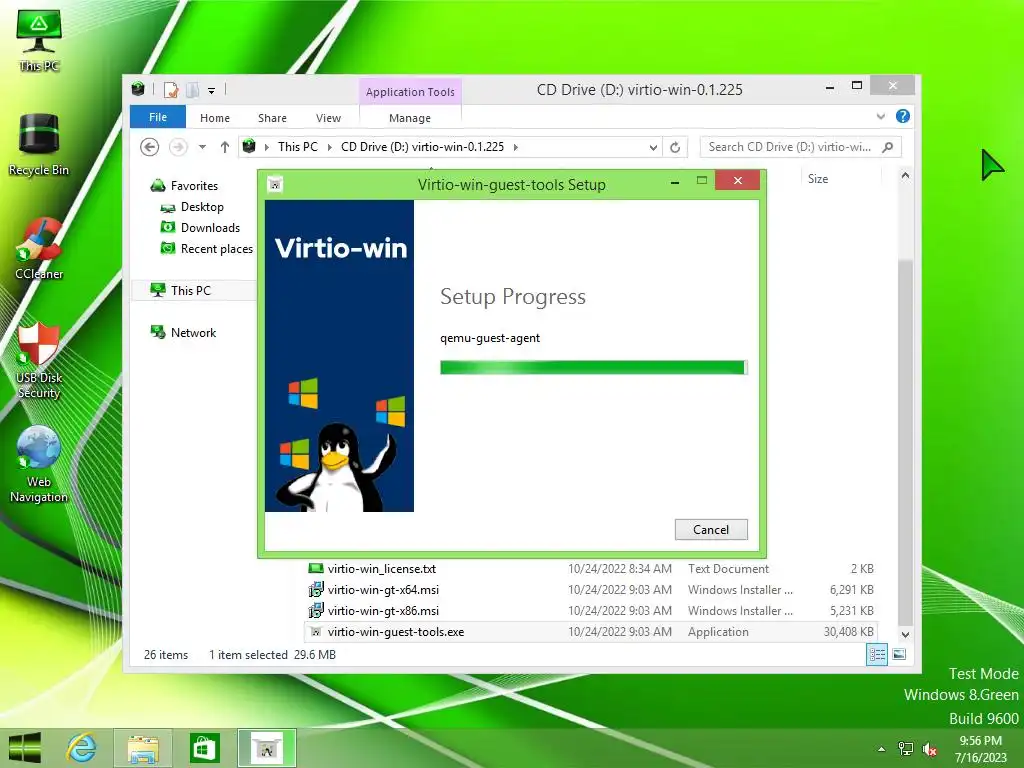Minimize the Virtio-win setup dialog
This screenshot has width=1024, height=768.
coord(675,182)
